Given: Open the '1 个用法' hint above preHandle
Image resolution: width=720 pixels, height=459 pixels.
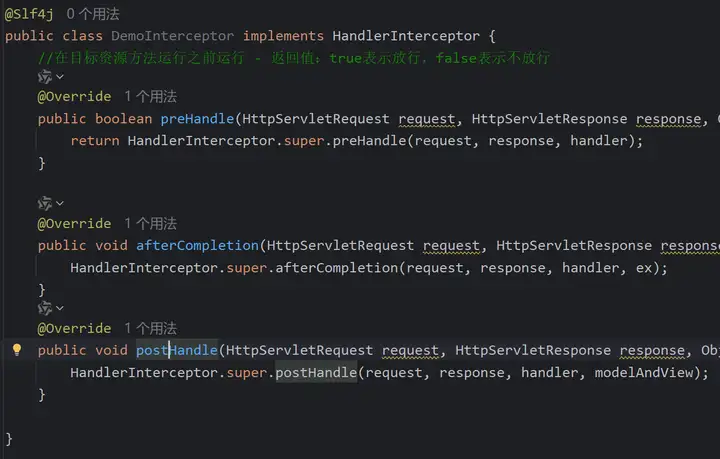Looking at the screenshot, I should 150,97.
